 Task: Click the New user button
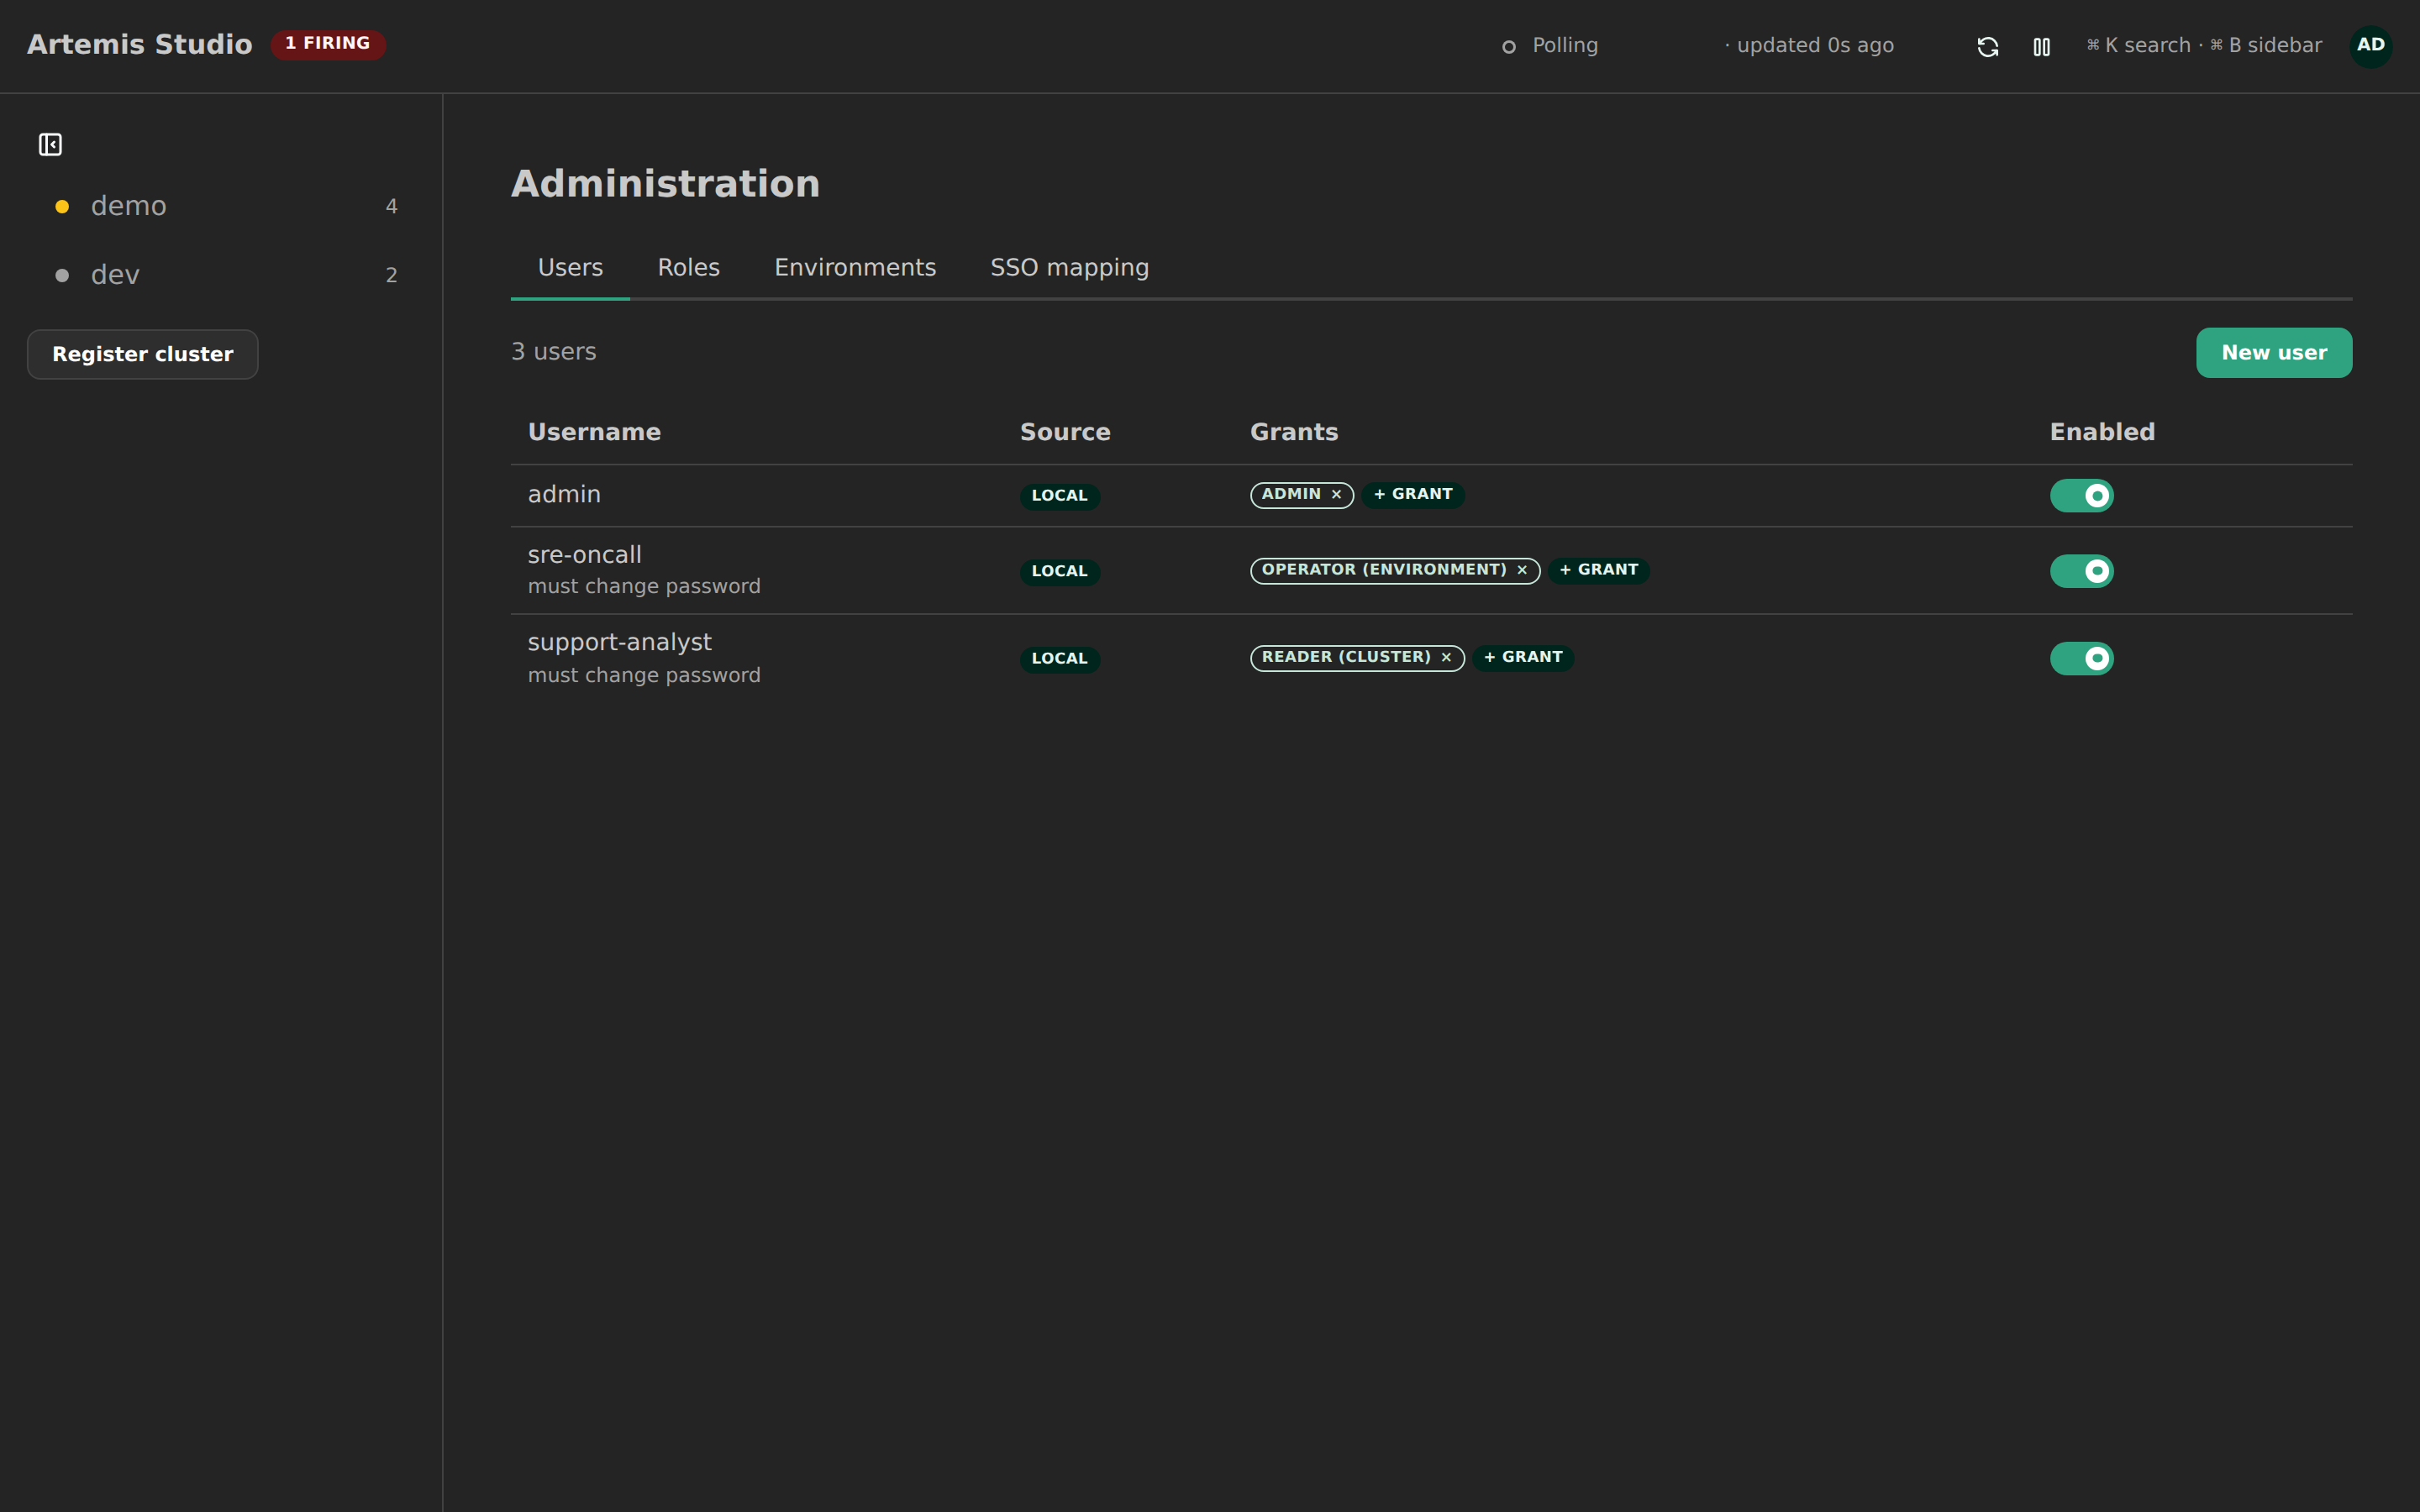click(x=2273, y=353)
